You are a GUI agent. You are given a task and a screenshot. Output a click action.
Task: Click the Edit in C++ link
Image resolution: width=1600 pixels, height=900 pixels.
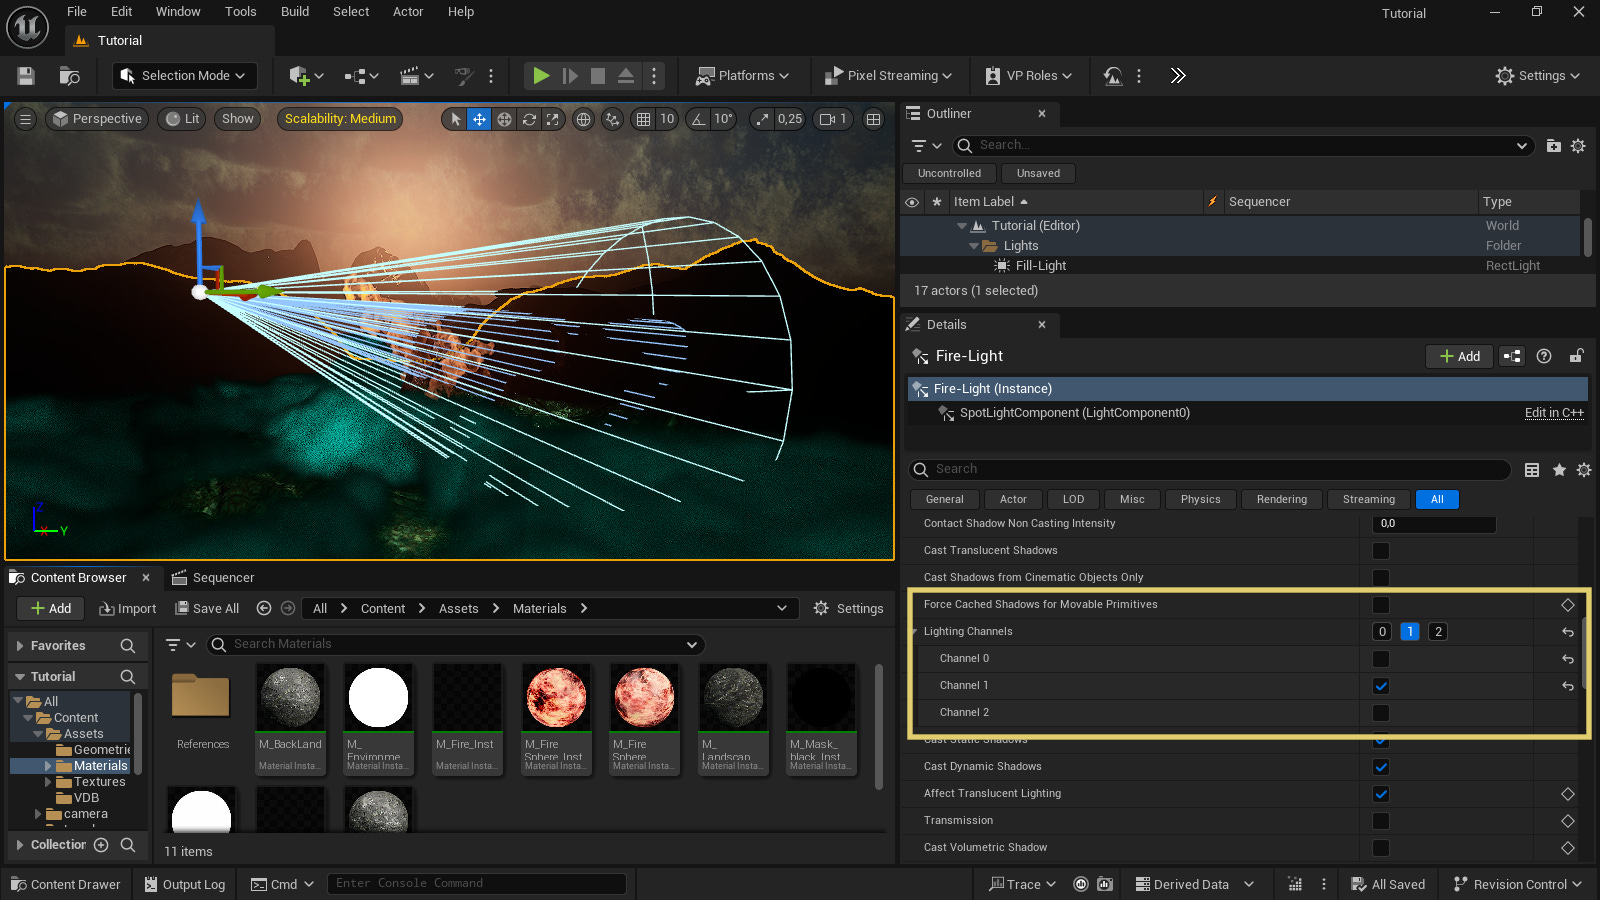[1554, 413]
